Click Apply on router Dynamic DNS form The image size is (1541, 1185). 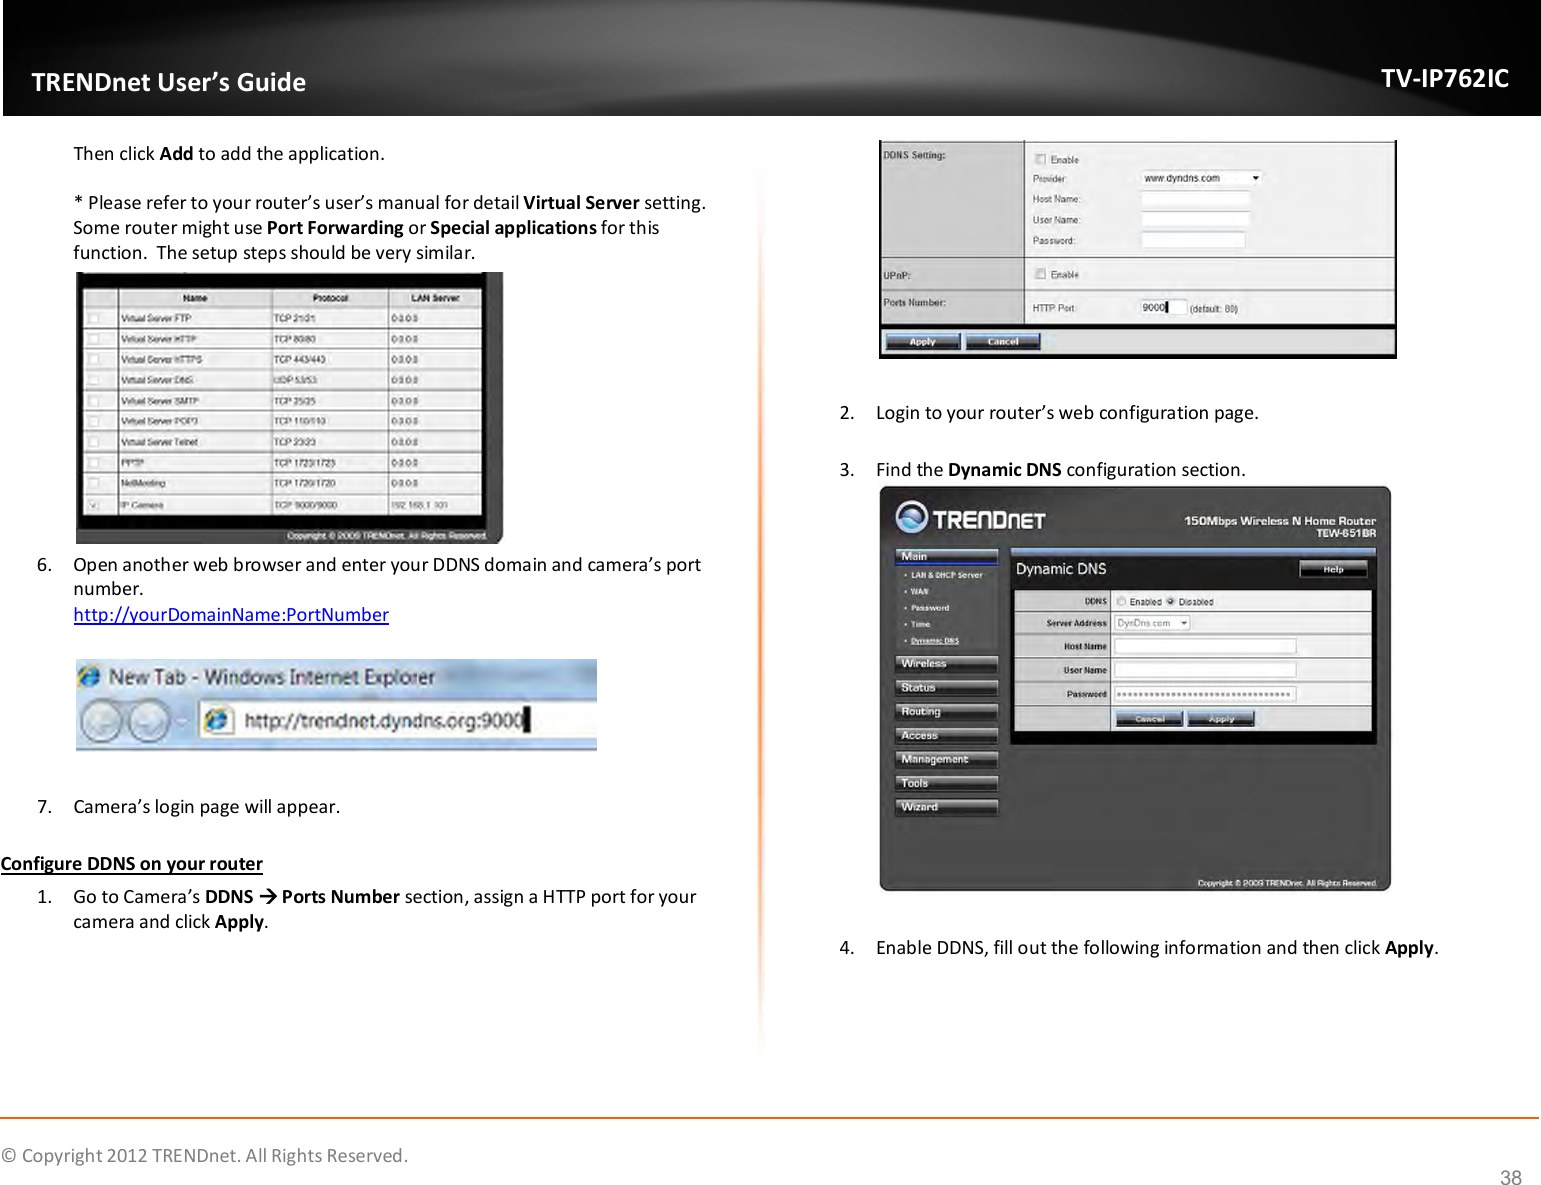(x=1221, y=719)
